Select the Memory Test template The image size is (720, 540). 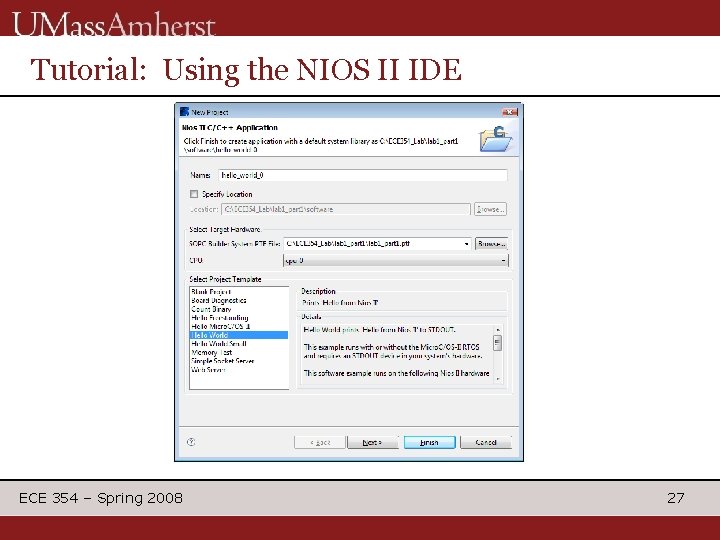pos(239,353)
